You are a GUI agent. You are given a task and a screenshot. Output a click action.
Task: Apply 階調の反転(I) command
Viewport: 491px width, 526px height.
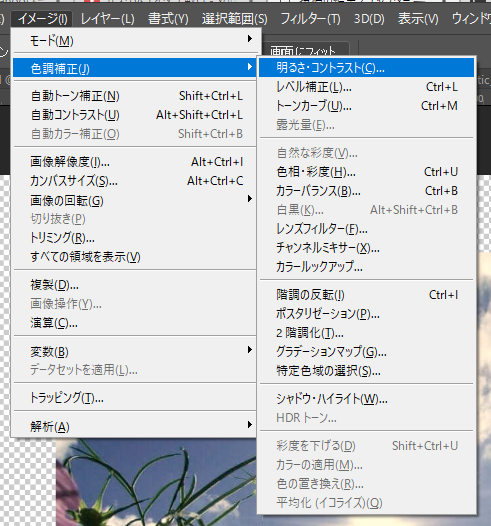[x=366, y=295]
